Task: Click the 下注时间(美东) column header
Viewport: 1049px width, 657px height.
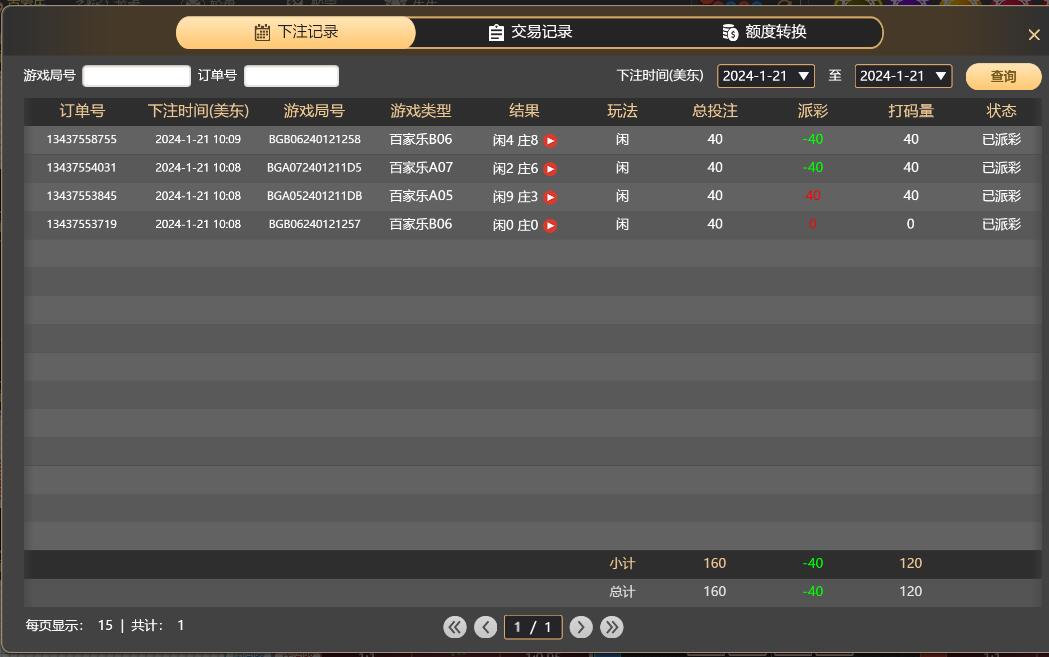Action: click(198, 111)
